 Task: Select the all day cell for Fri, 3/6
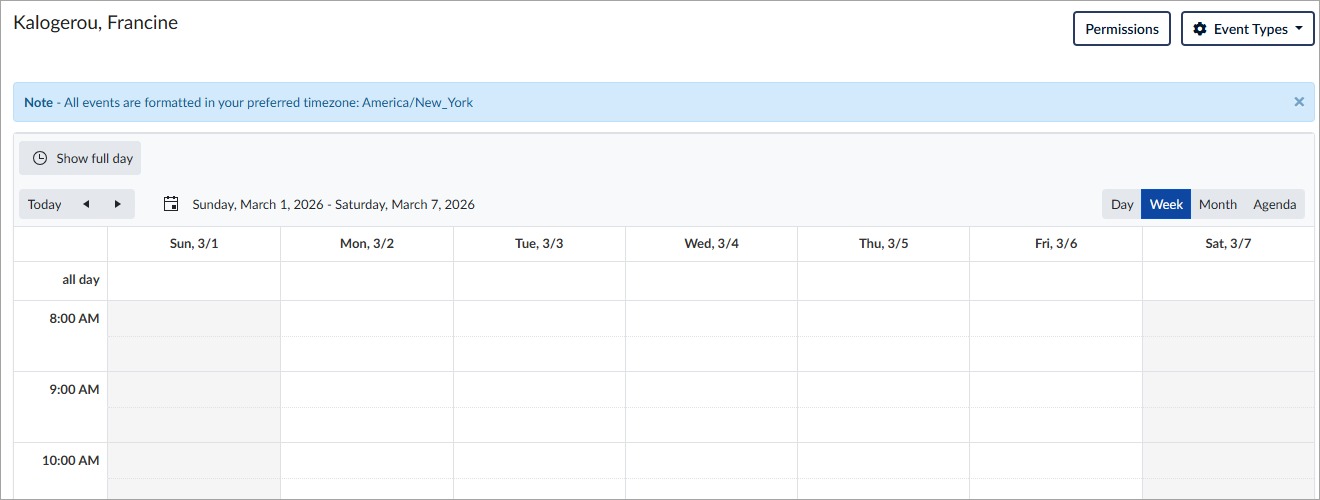[1056, 281]
